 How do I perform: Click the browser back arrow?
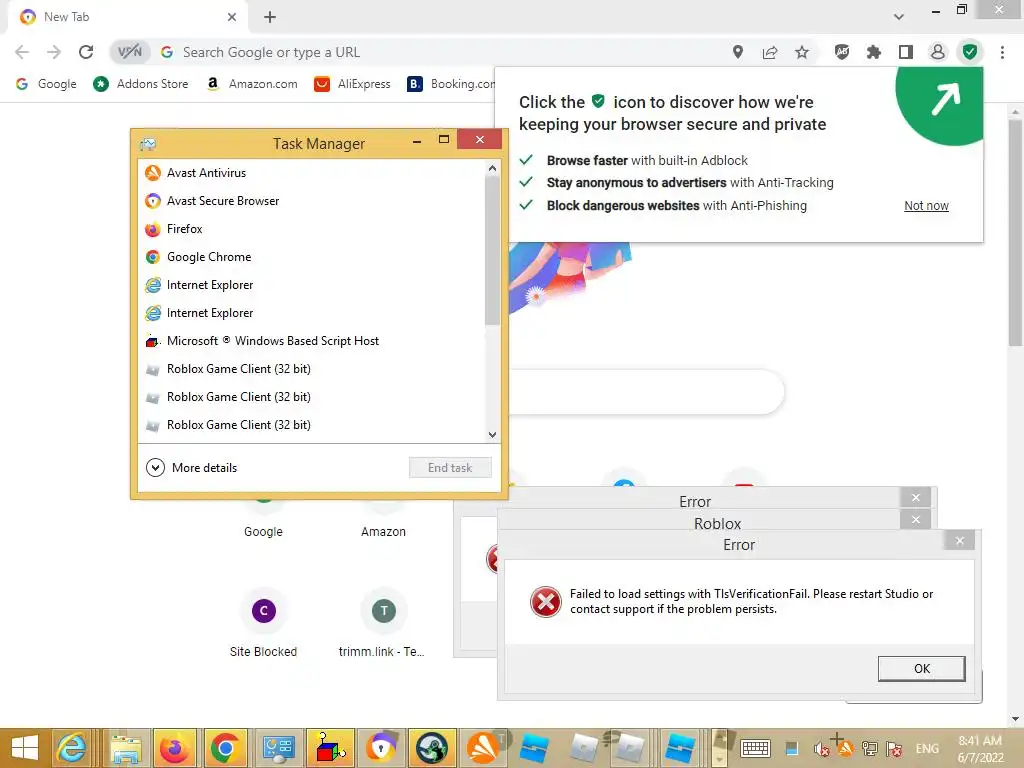22,52
